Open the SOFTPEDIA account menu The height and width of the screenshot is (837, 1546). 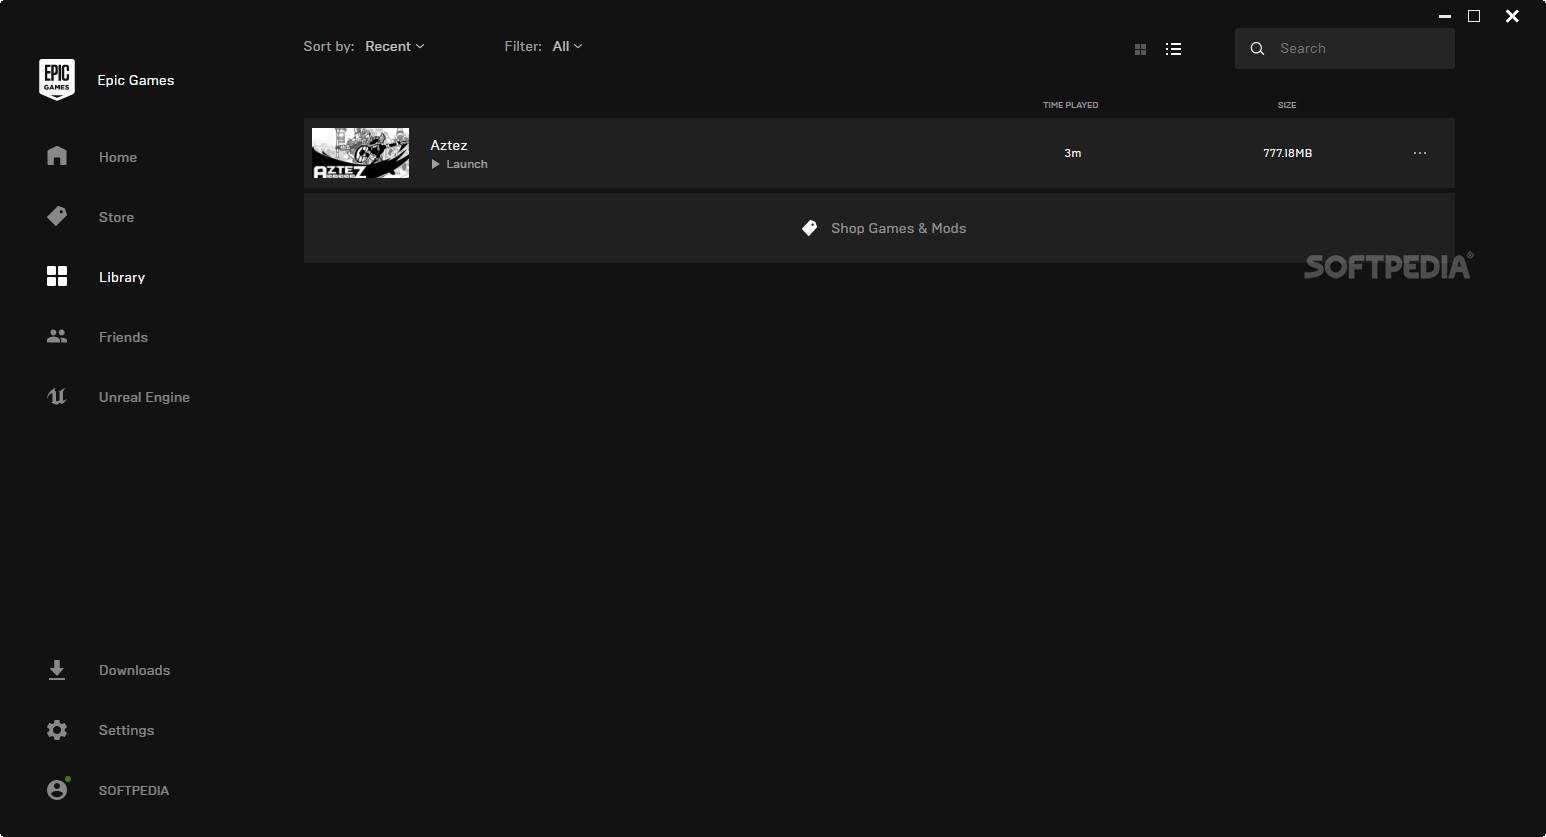(133, 790)
